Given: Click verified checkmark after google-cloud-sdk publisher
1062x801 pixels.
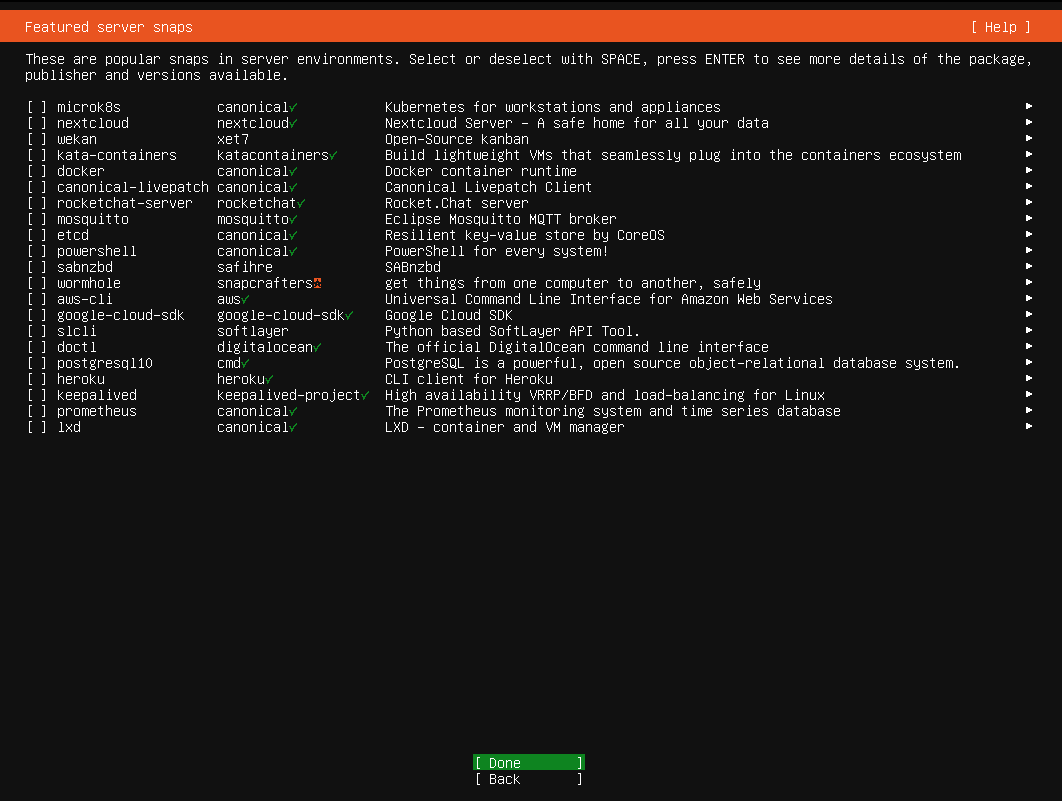Looking at the screenshot, I should 349,316.
